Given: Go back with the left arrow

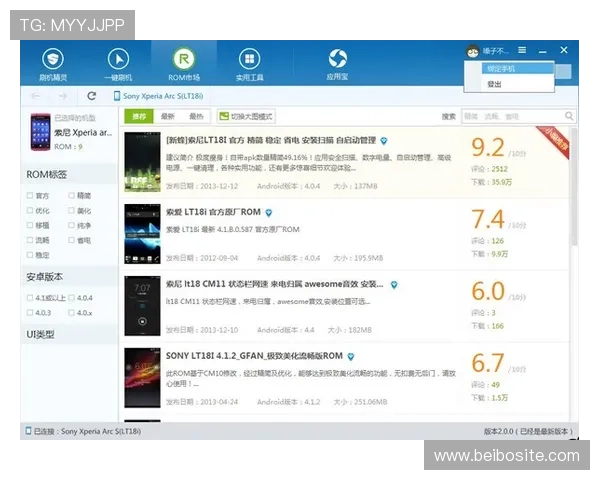Looking at the screenshot, I should coord(36,96).
